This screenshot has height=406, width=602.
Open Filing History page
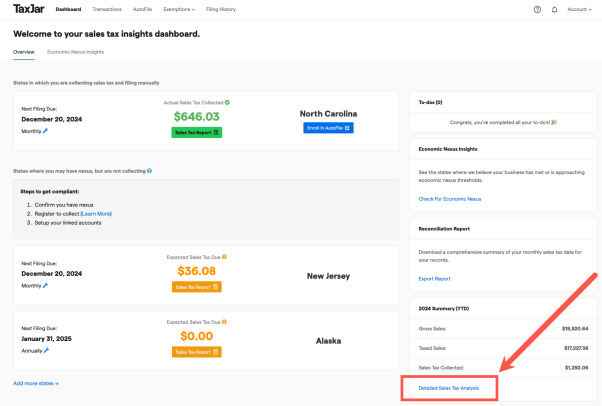click(221, 9)
